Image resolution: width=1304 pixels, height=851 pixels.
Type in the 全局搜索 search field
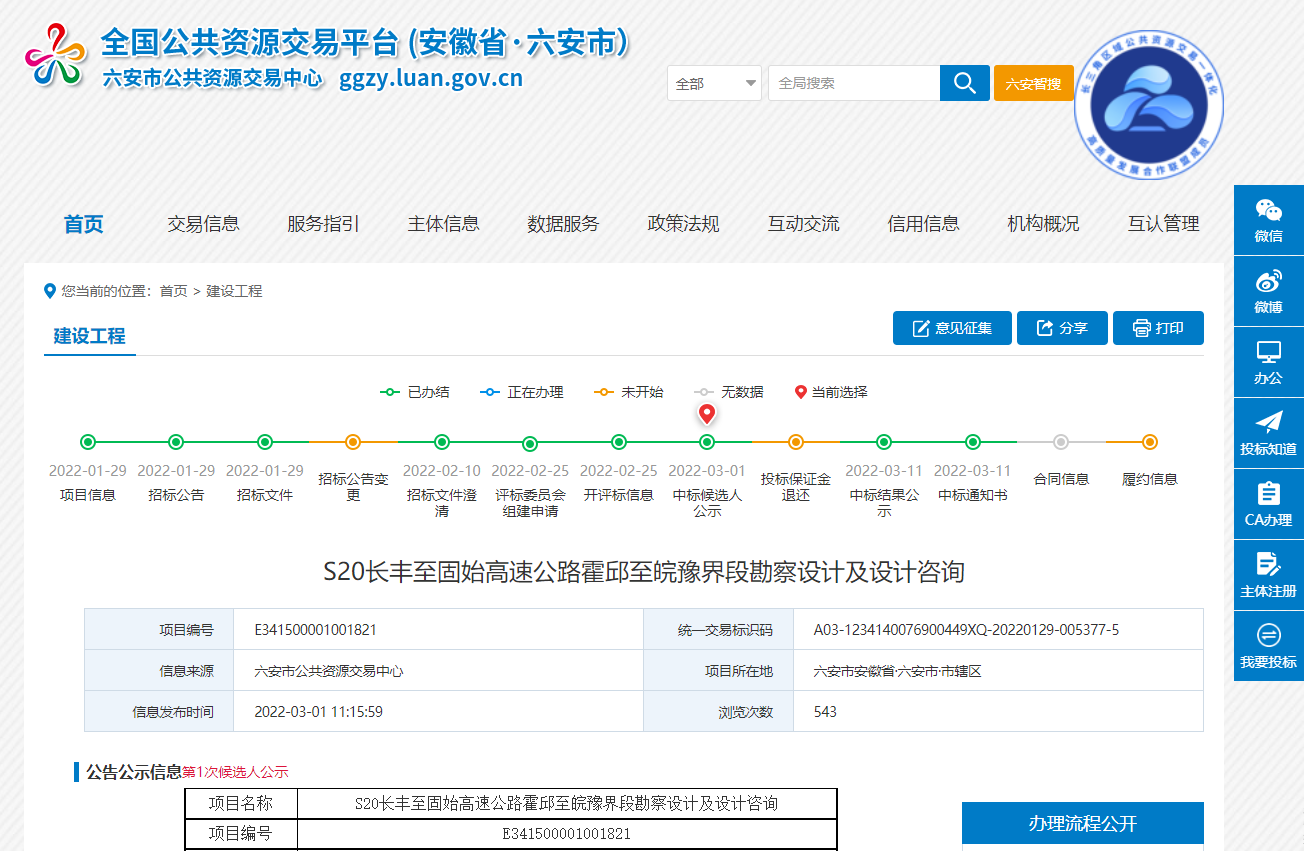coord(853,84)
